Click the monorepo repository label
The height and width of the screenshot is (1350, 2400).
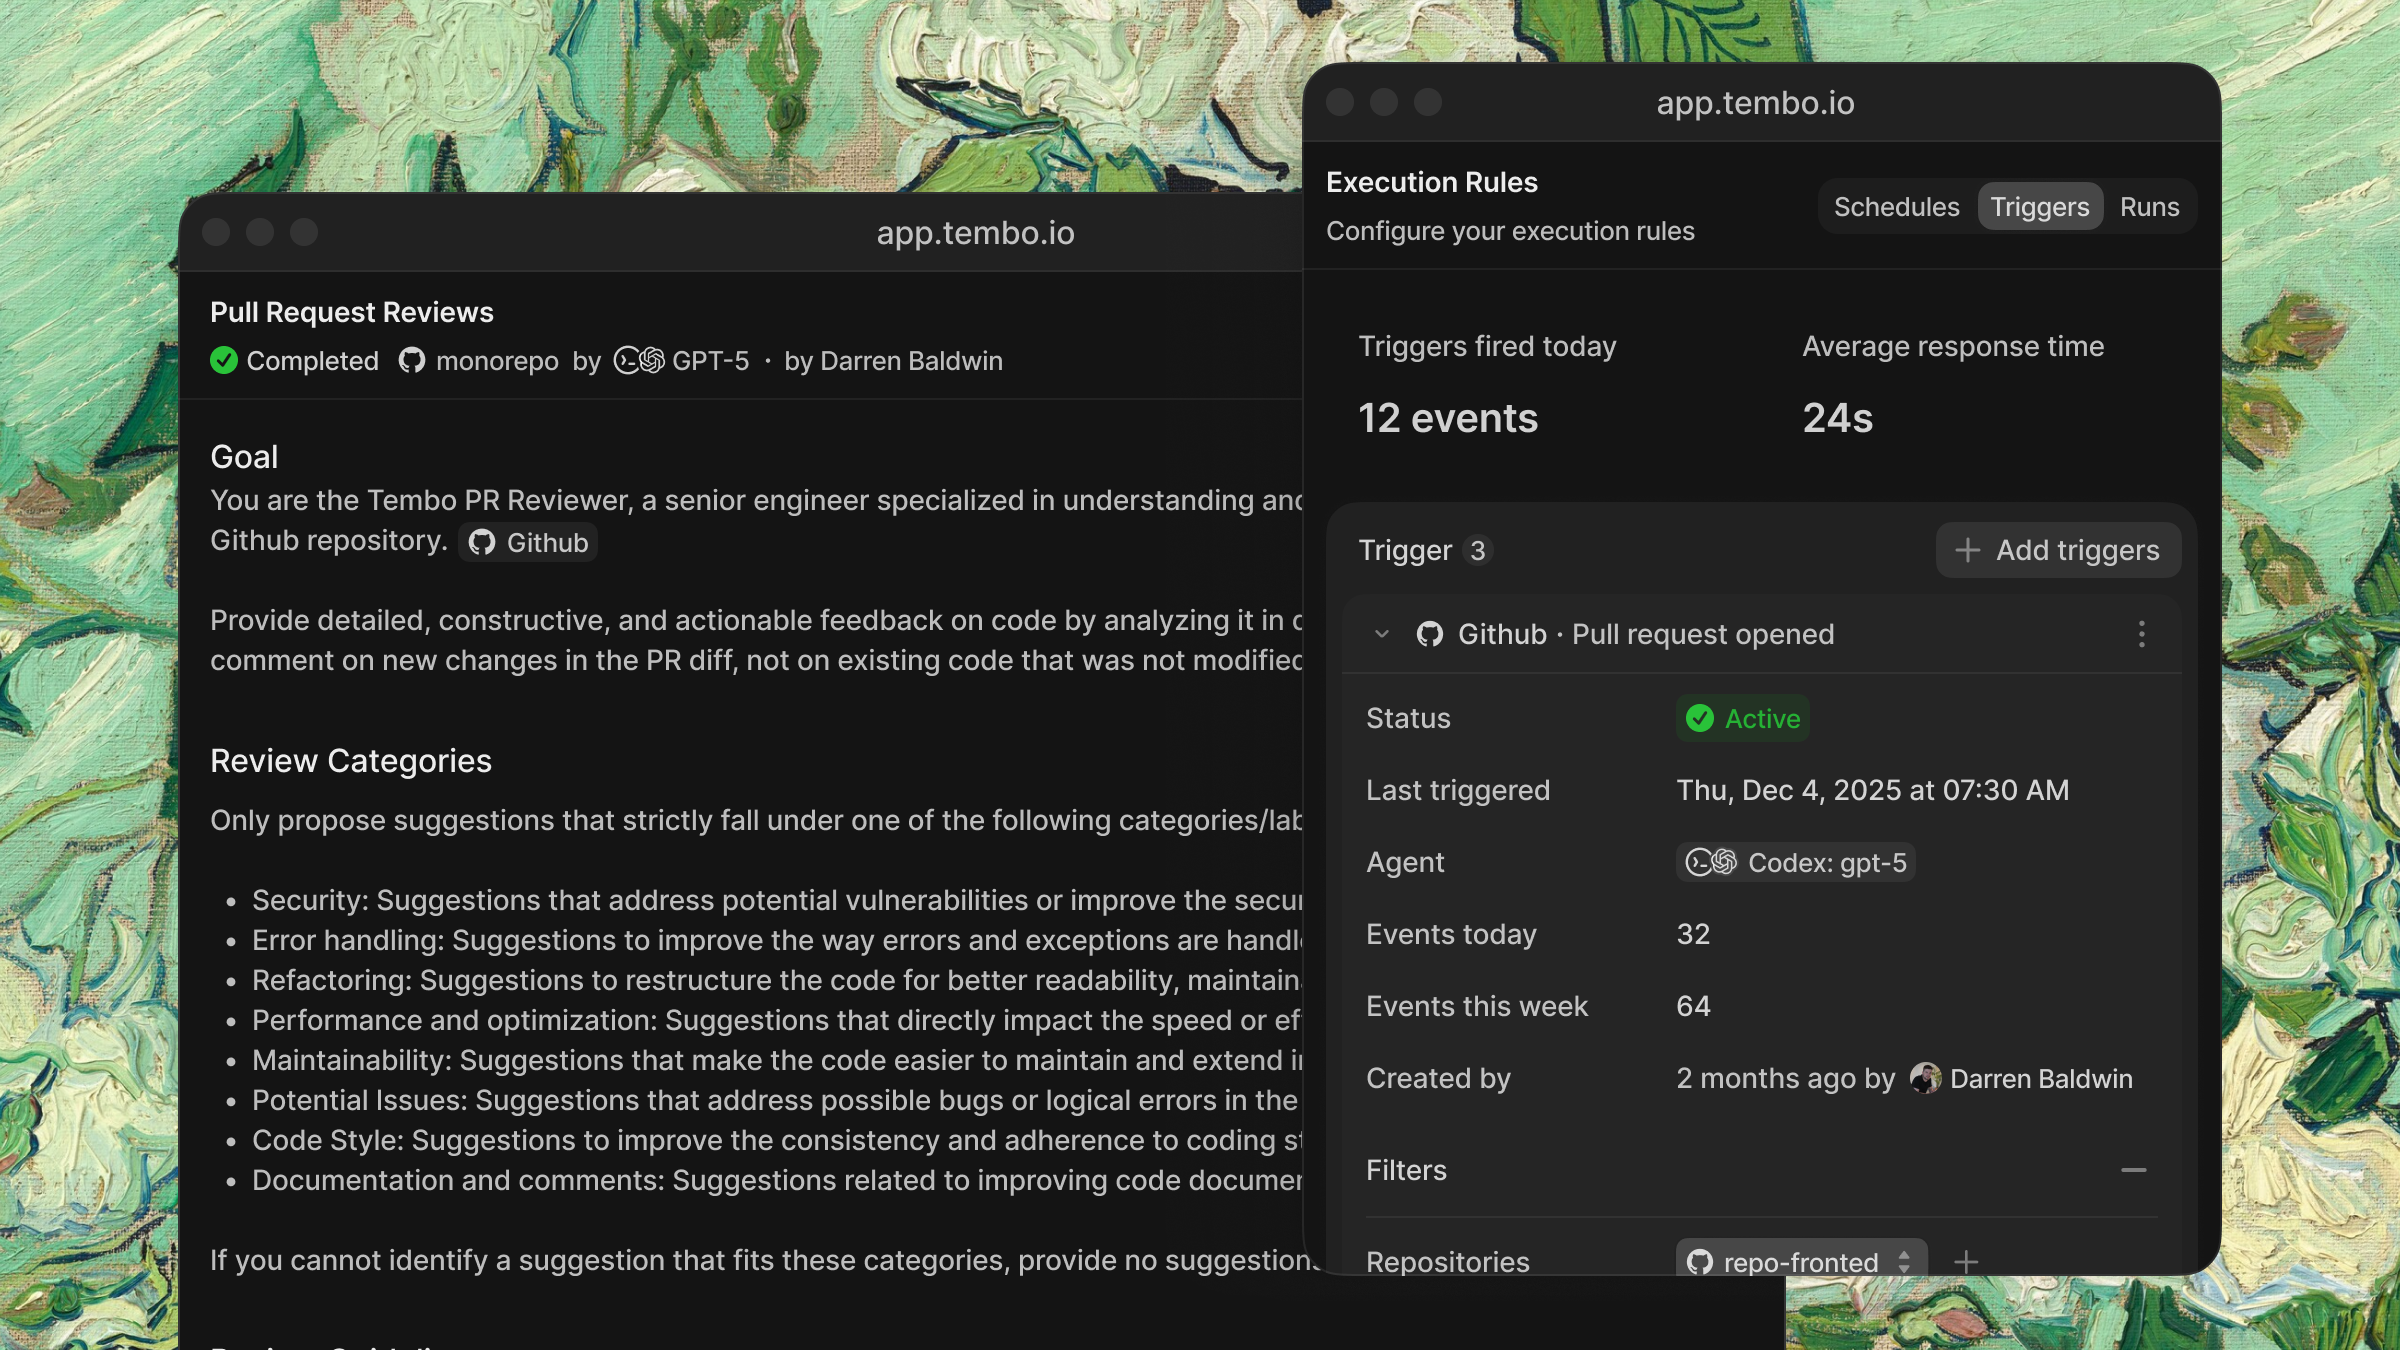(497, 361)
